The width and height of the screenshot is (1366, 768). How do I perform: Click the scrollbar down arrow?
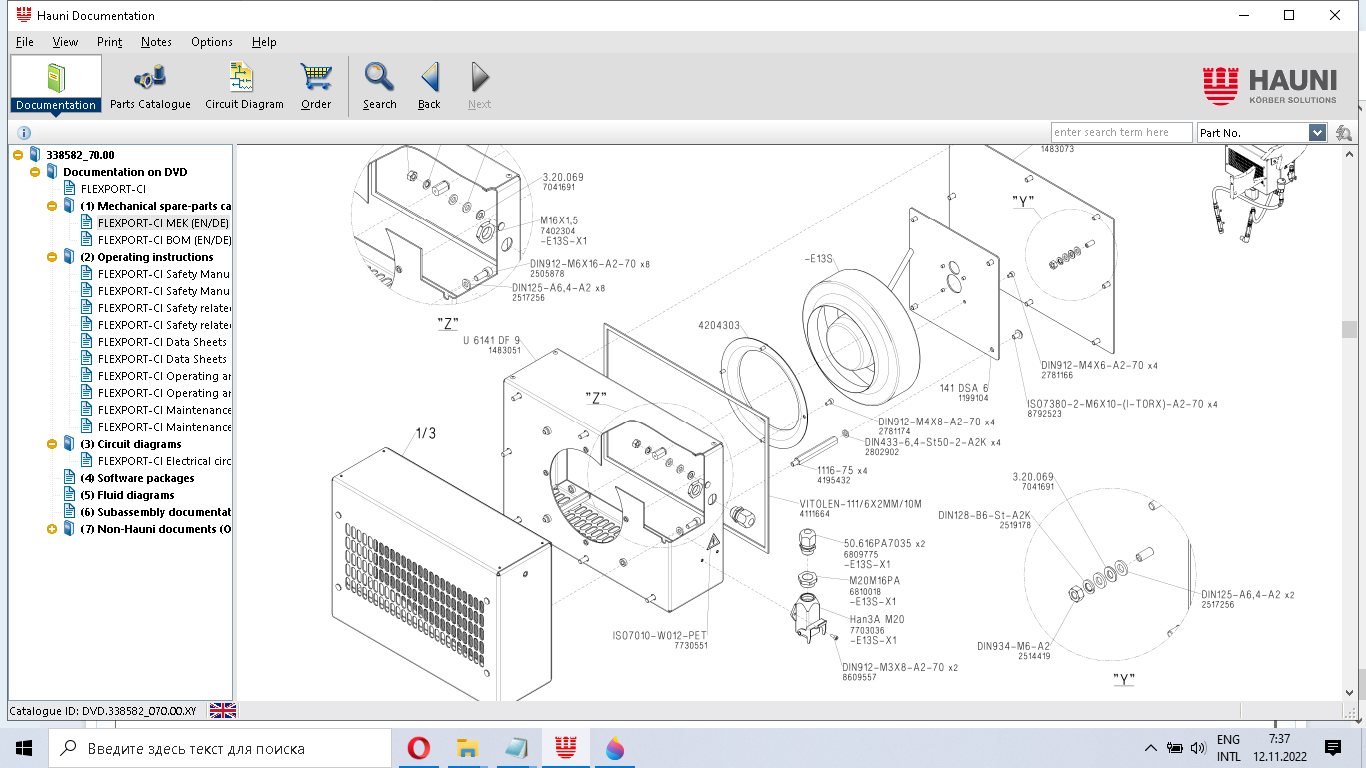[x=1350, y=692]
